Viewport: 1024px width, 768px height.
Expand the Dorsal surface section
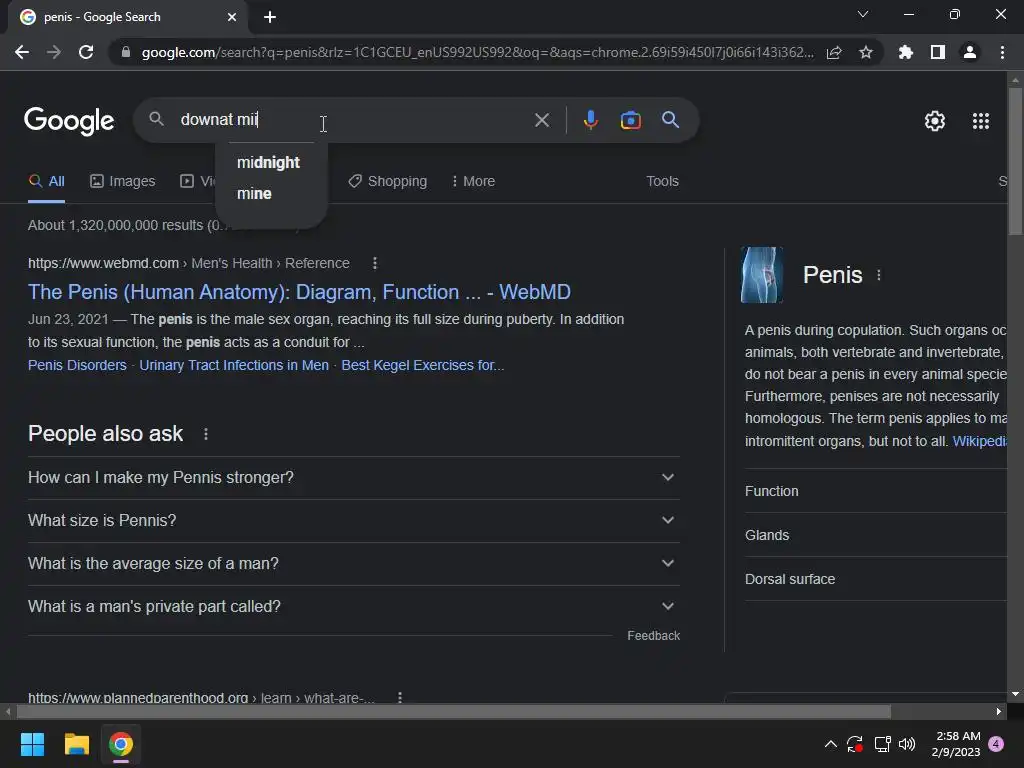tap(876, 579)
